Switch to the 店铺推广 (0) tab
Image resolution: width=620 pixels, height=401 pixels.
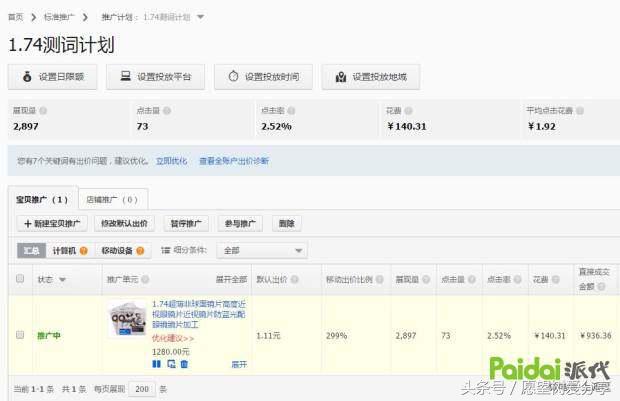click(113, 199)
